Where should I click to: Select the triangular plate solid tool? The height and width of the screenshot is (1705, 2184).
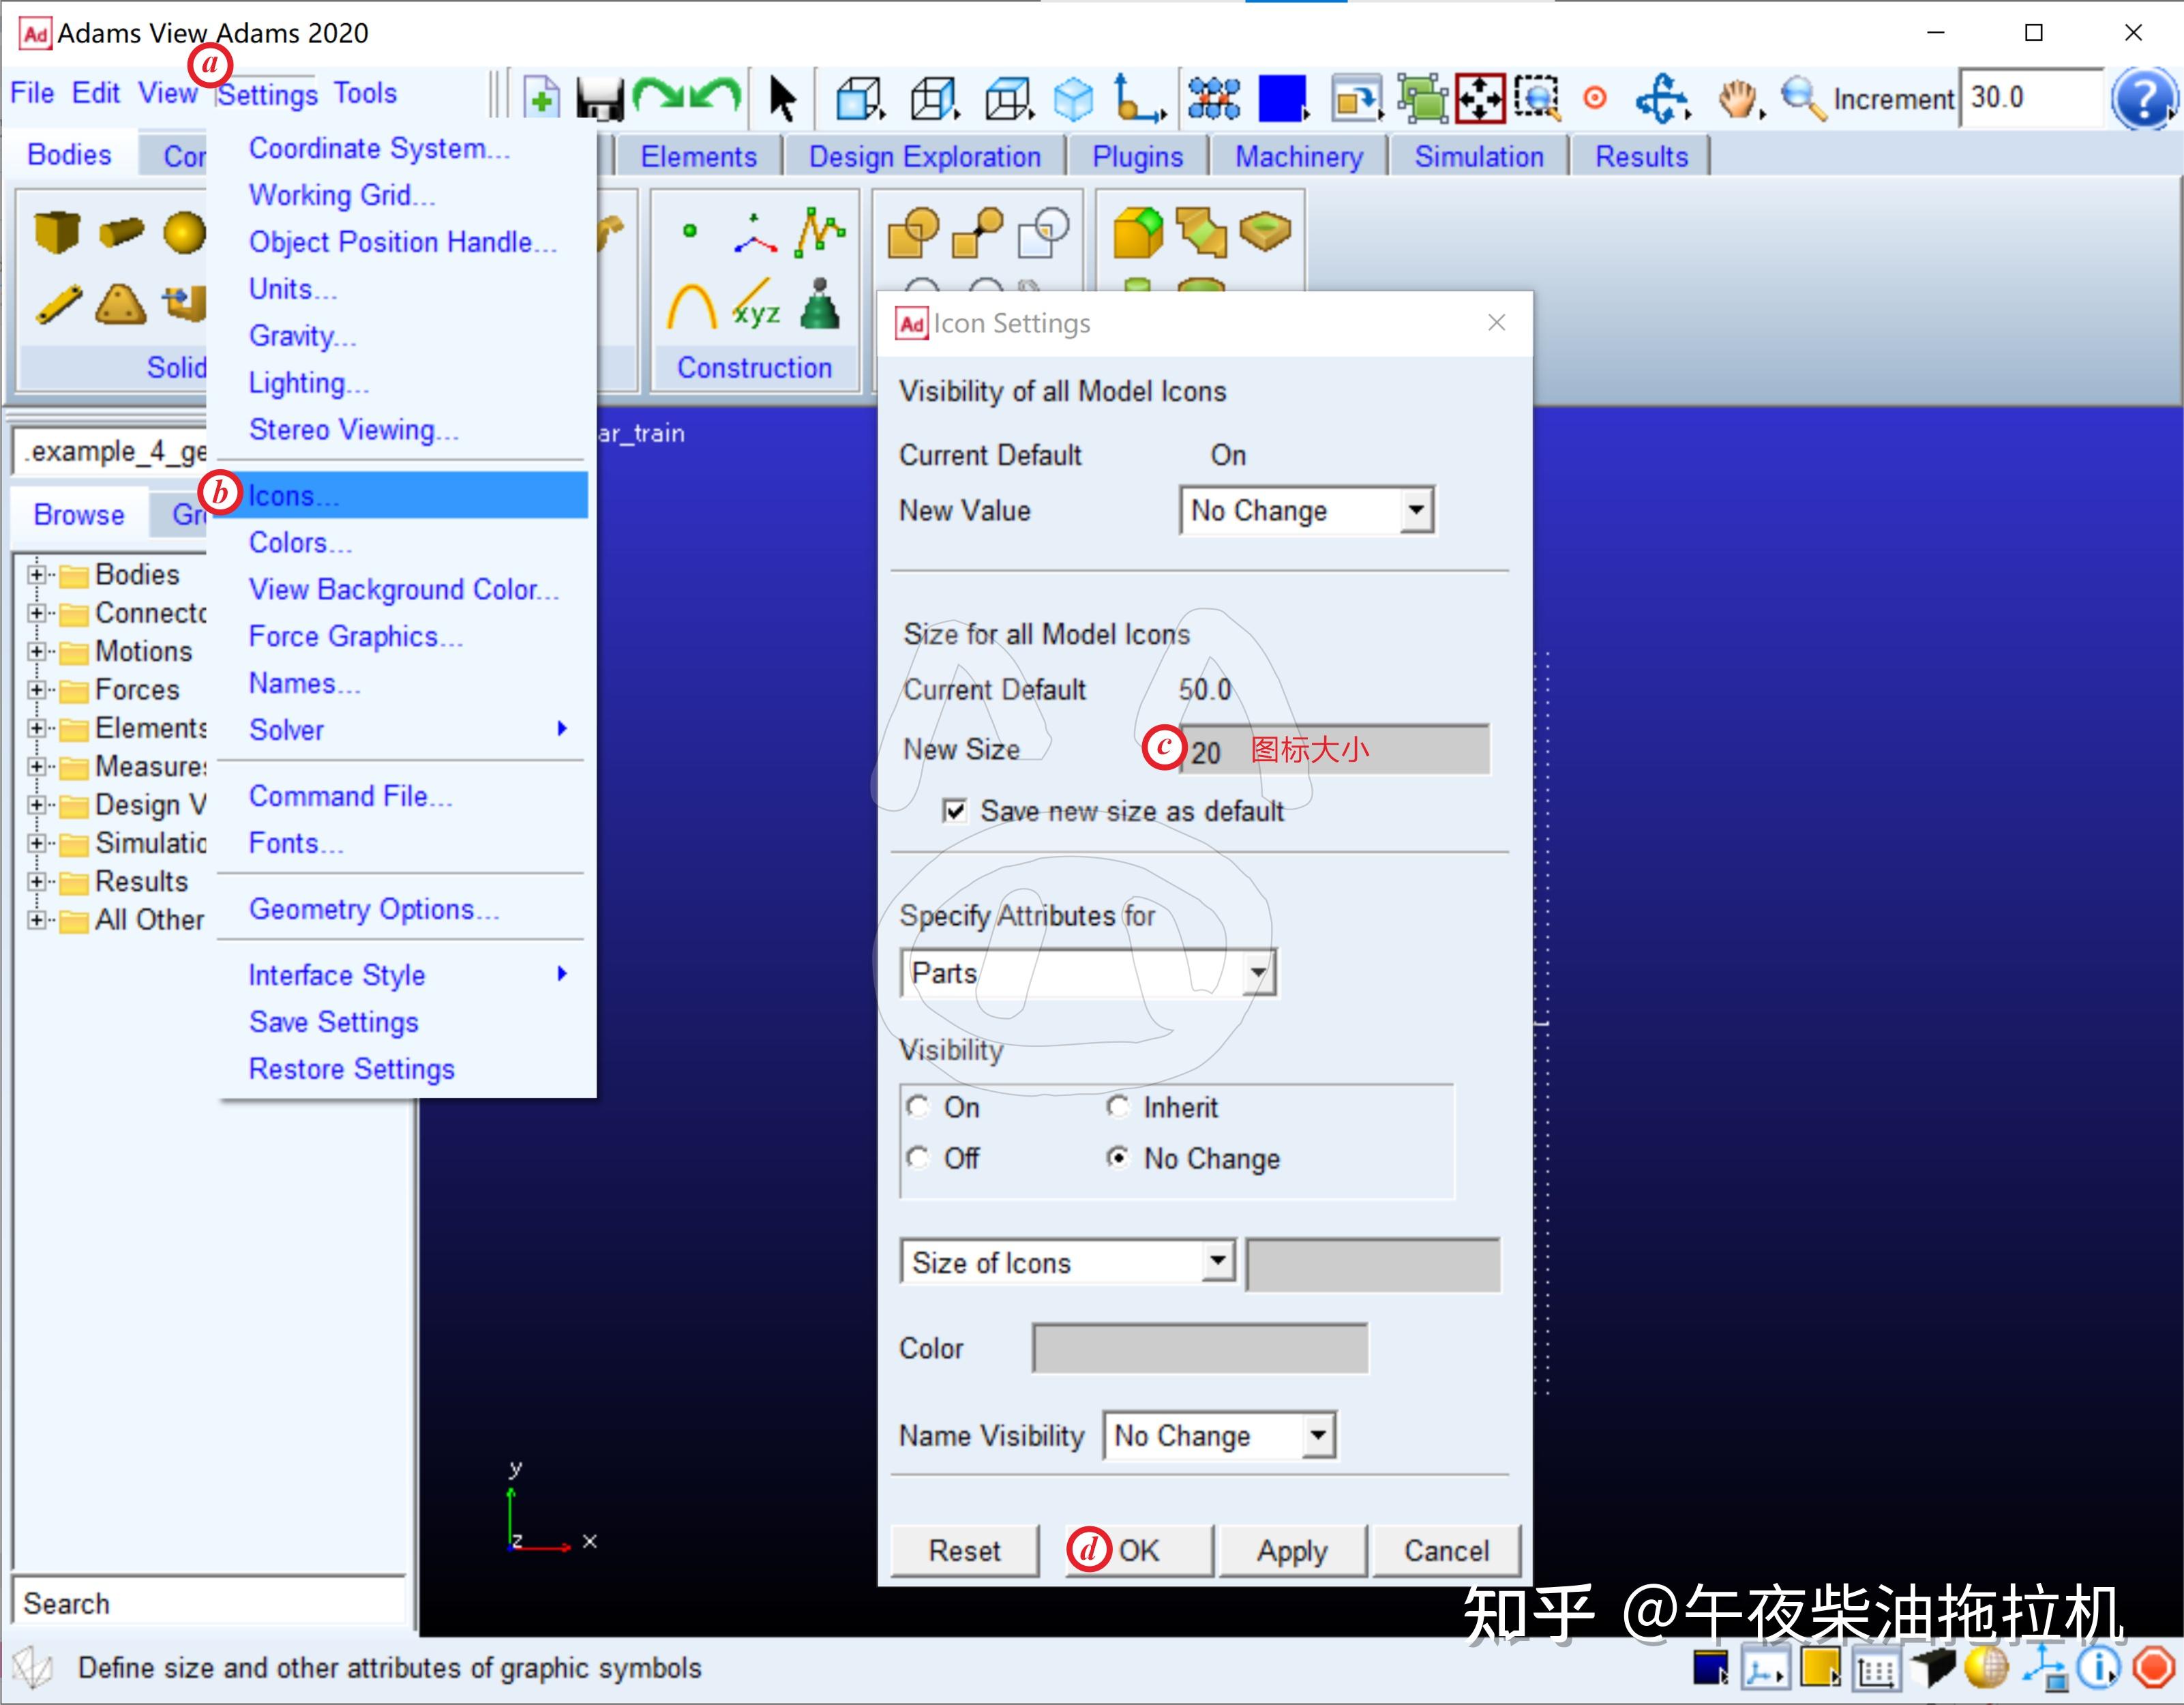121,305
